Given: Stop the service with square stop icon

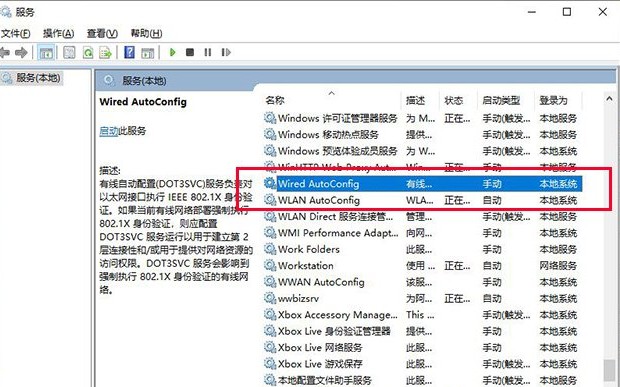Looking at the screenshot, I should pos(190,52).
